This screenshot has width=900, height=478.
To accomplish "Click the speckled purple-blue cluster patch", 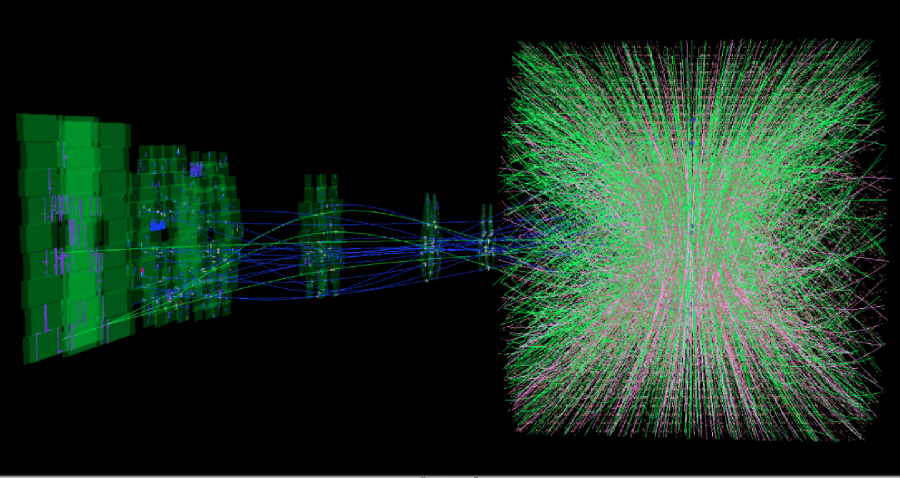I will tap(196, 169).
